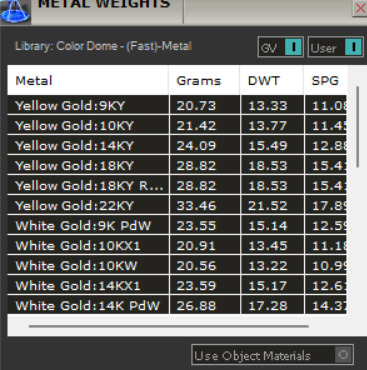Click the 20.73 grams value
The image size is (367, 370).
[x=196, y=106]
